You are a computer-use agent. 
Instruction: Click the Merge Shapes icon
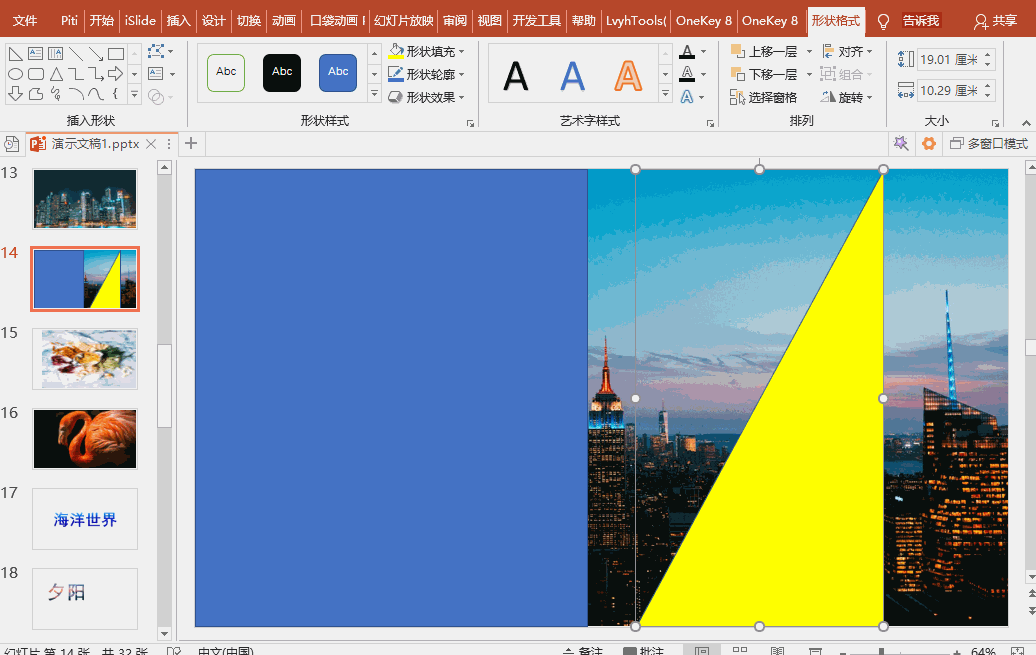(x=156, y=97)
